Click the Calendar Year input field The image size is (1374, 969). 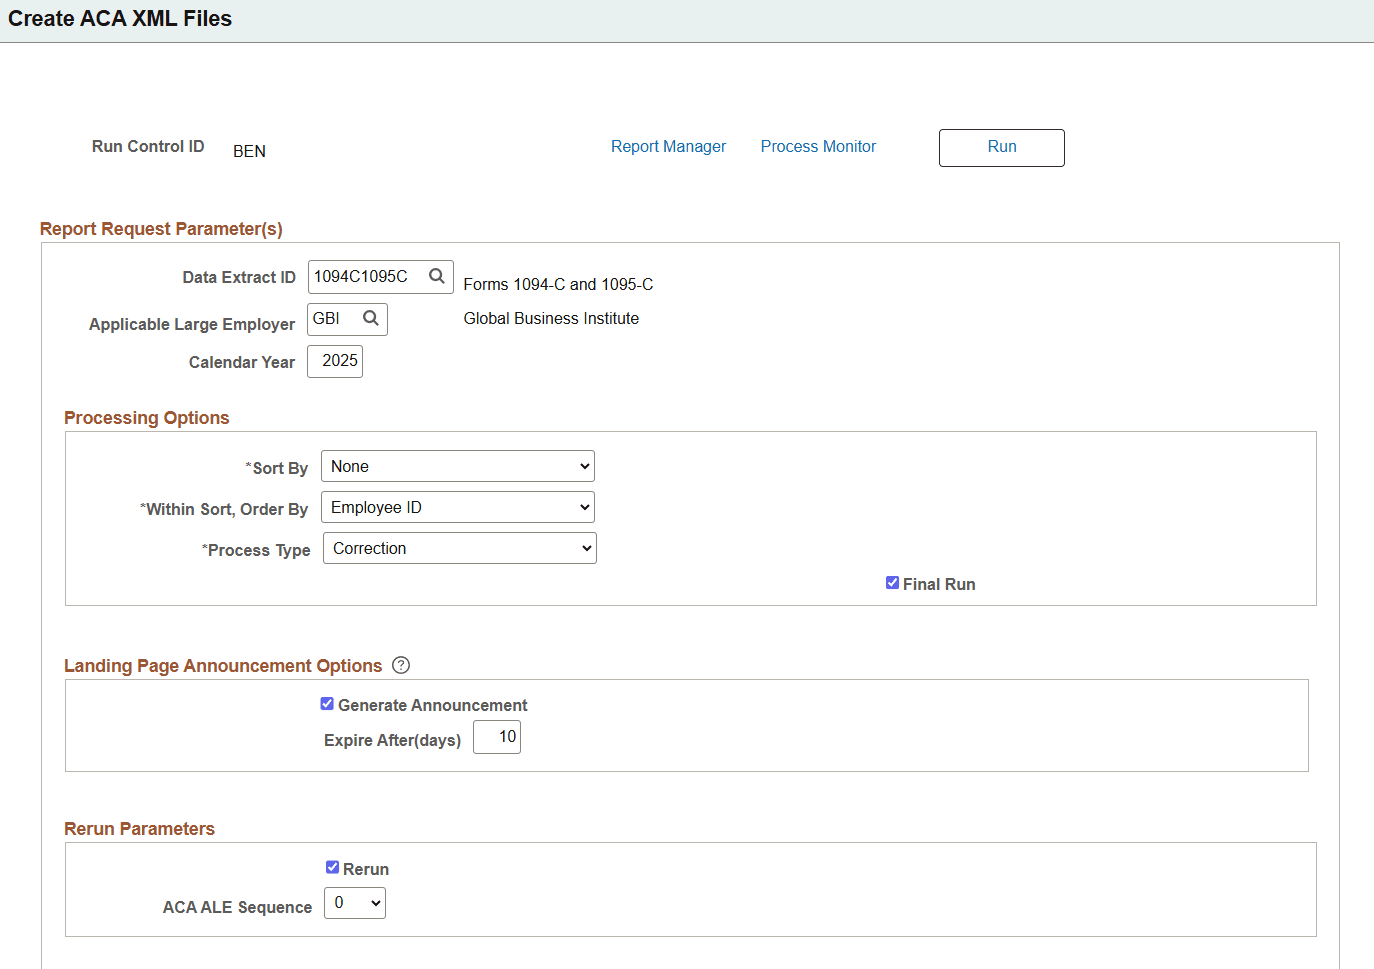click(335, 361)
